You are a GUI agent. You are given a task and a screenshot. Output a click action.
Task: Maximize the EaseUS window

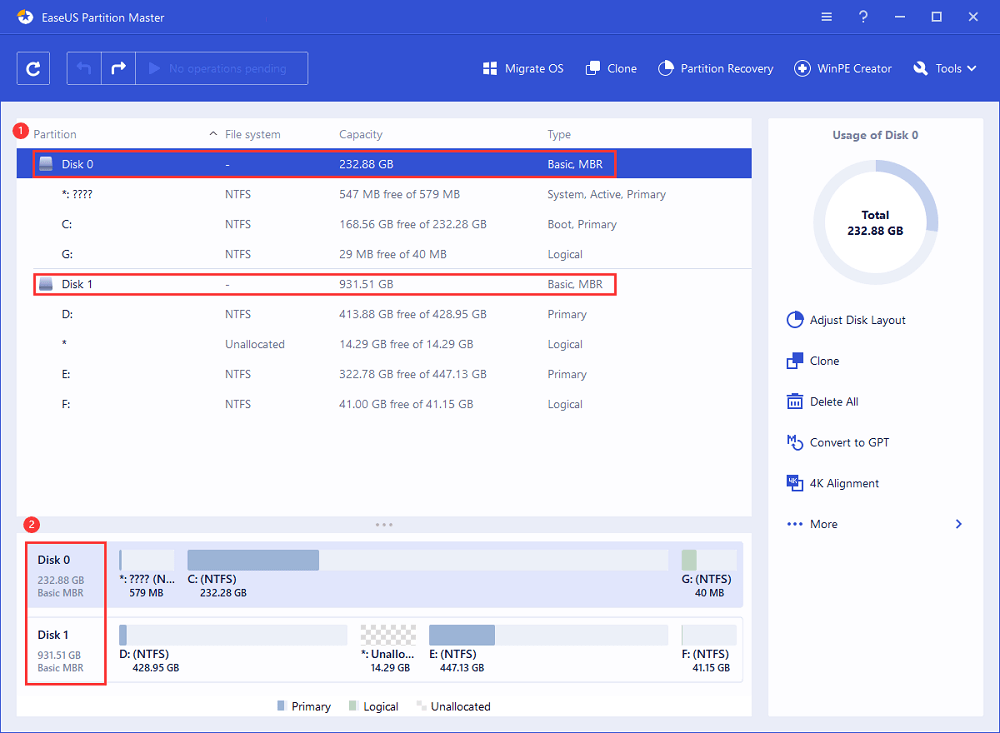tap(936, 17)
